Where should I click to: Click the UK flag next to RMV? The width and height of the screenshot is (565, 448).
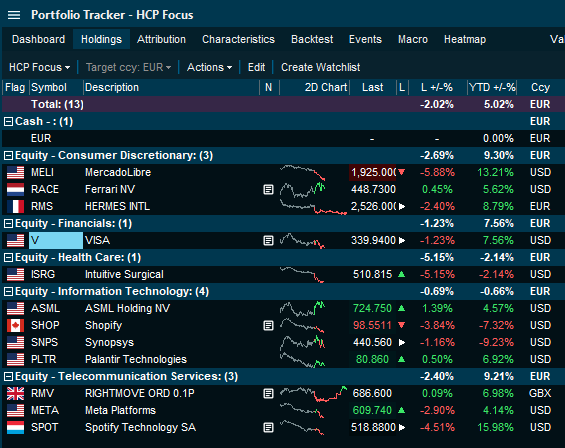point(15,393)
